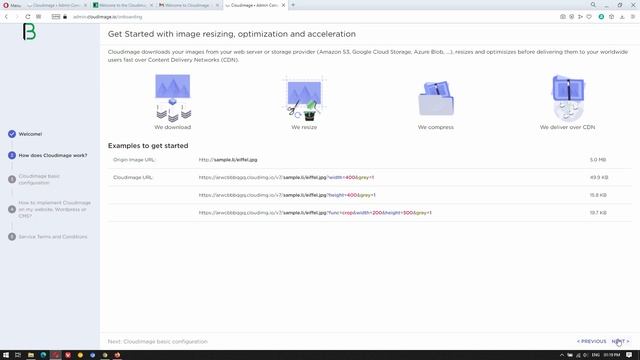
Task: Click the origin image URL sample.li/eiffel.jpg
Action: point(228,160)
